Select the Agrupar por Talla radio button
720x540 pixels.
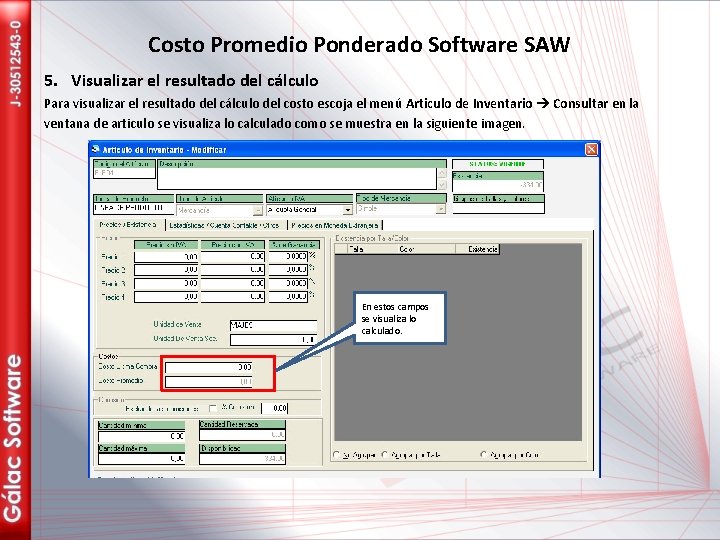click(385, 455)
